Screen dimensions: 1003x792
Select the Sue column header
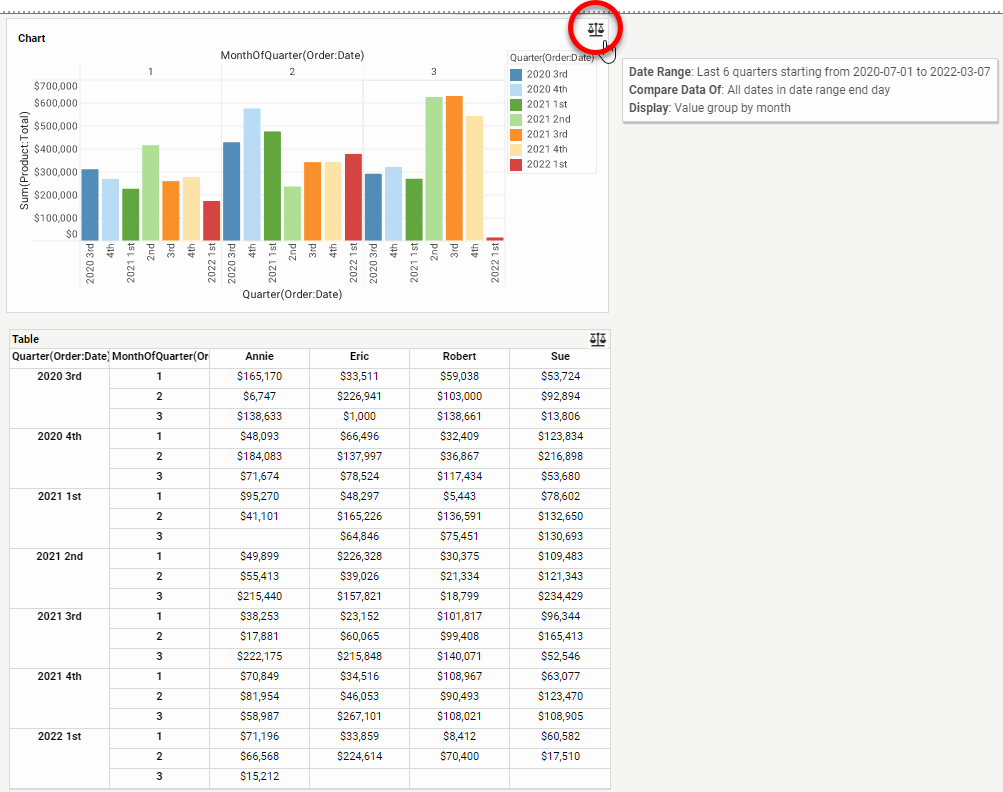559,356
